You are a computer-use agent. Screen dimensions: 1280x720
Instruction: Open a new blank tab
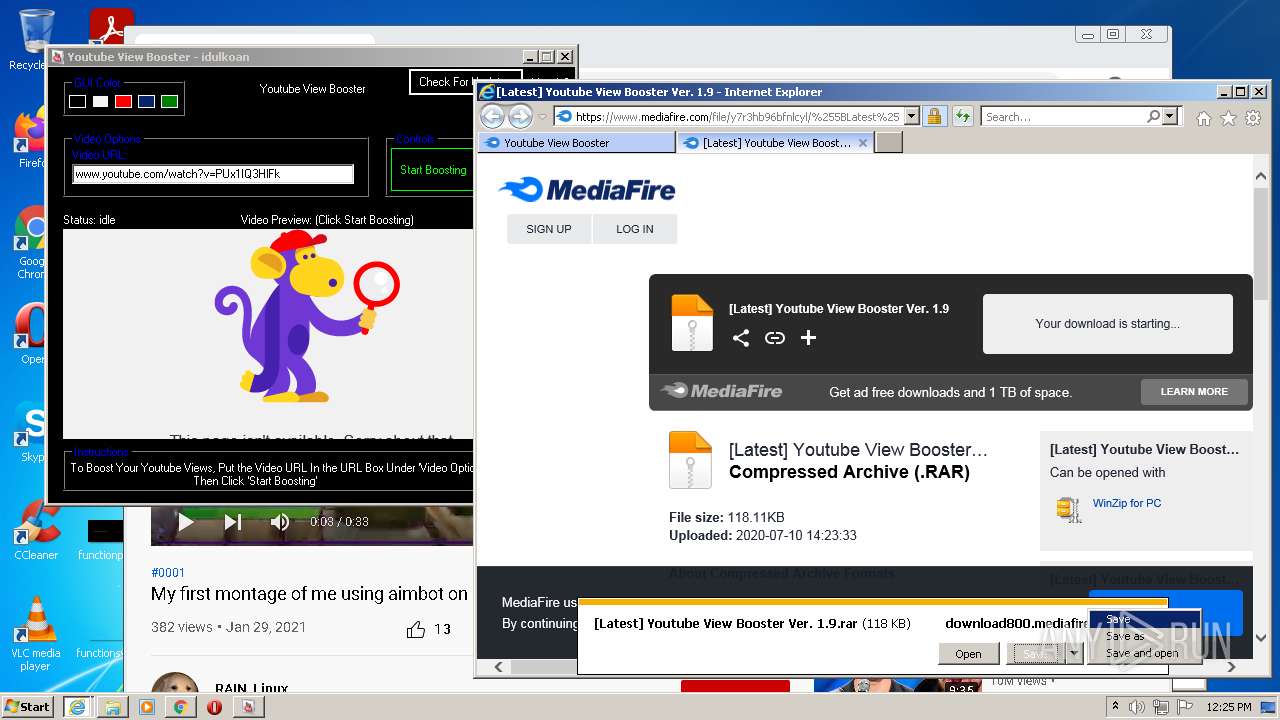[x=889, y=143]
